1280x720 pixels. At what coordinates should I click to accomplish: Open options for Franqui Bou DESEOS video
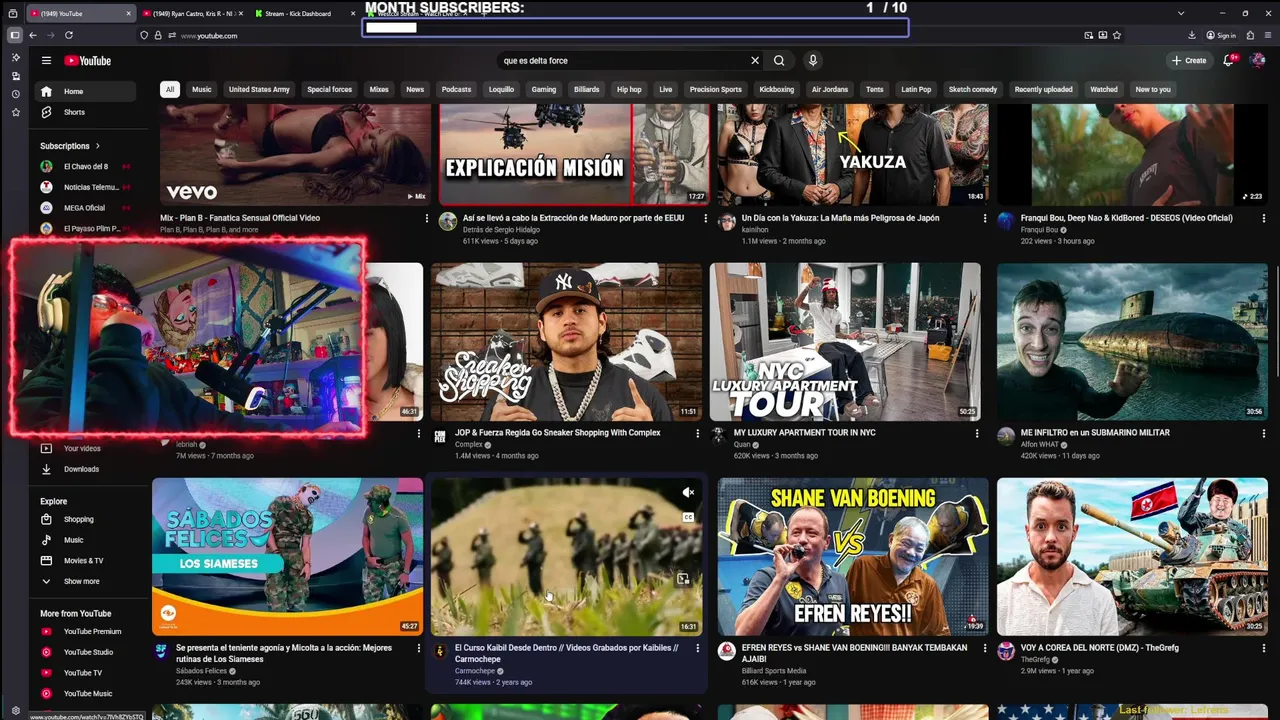pyautogui.click(x=1264, y=218)
